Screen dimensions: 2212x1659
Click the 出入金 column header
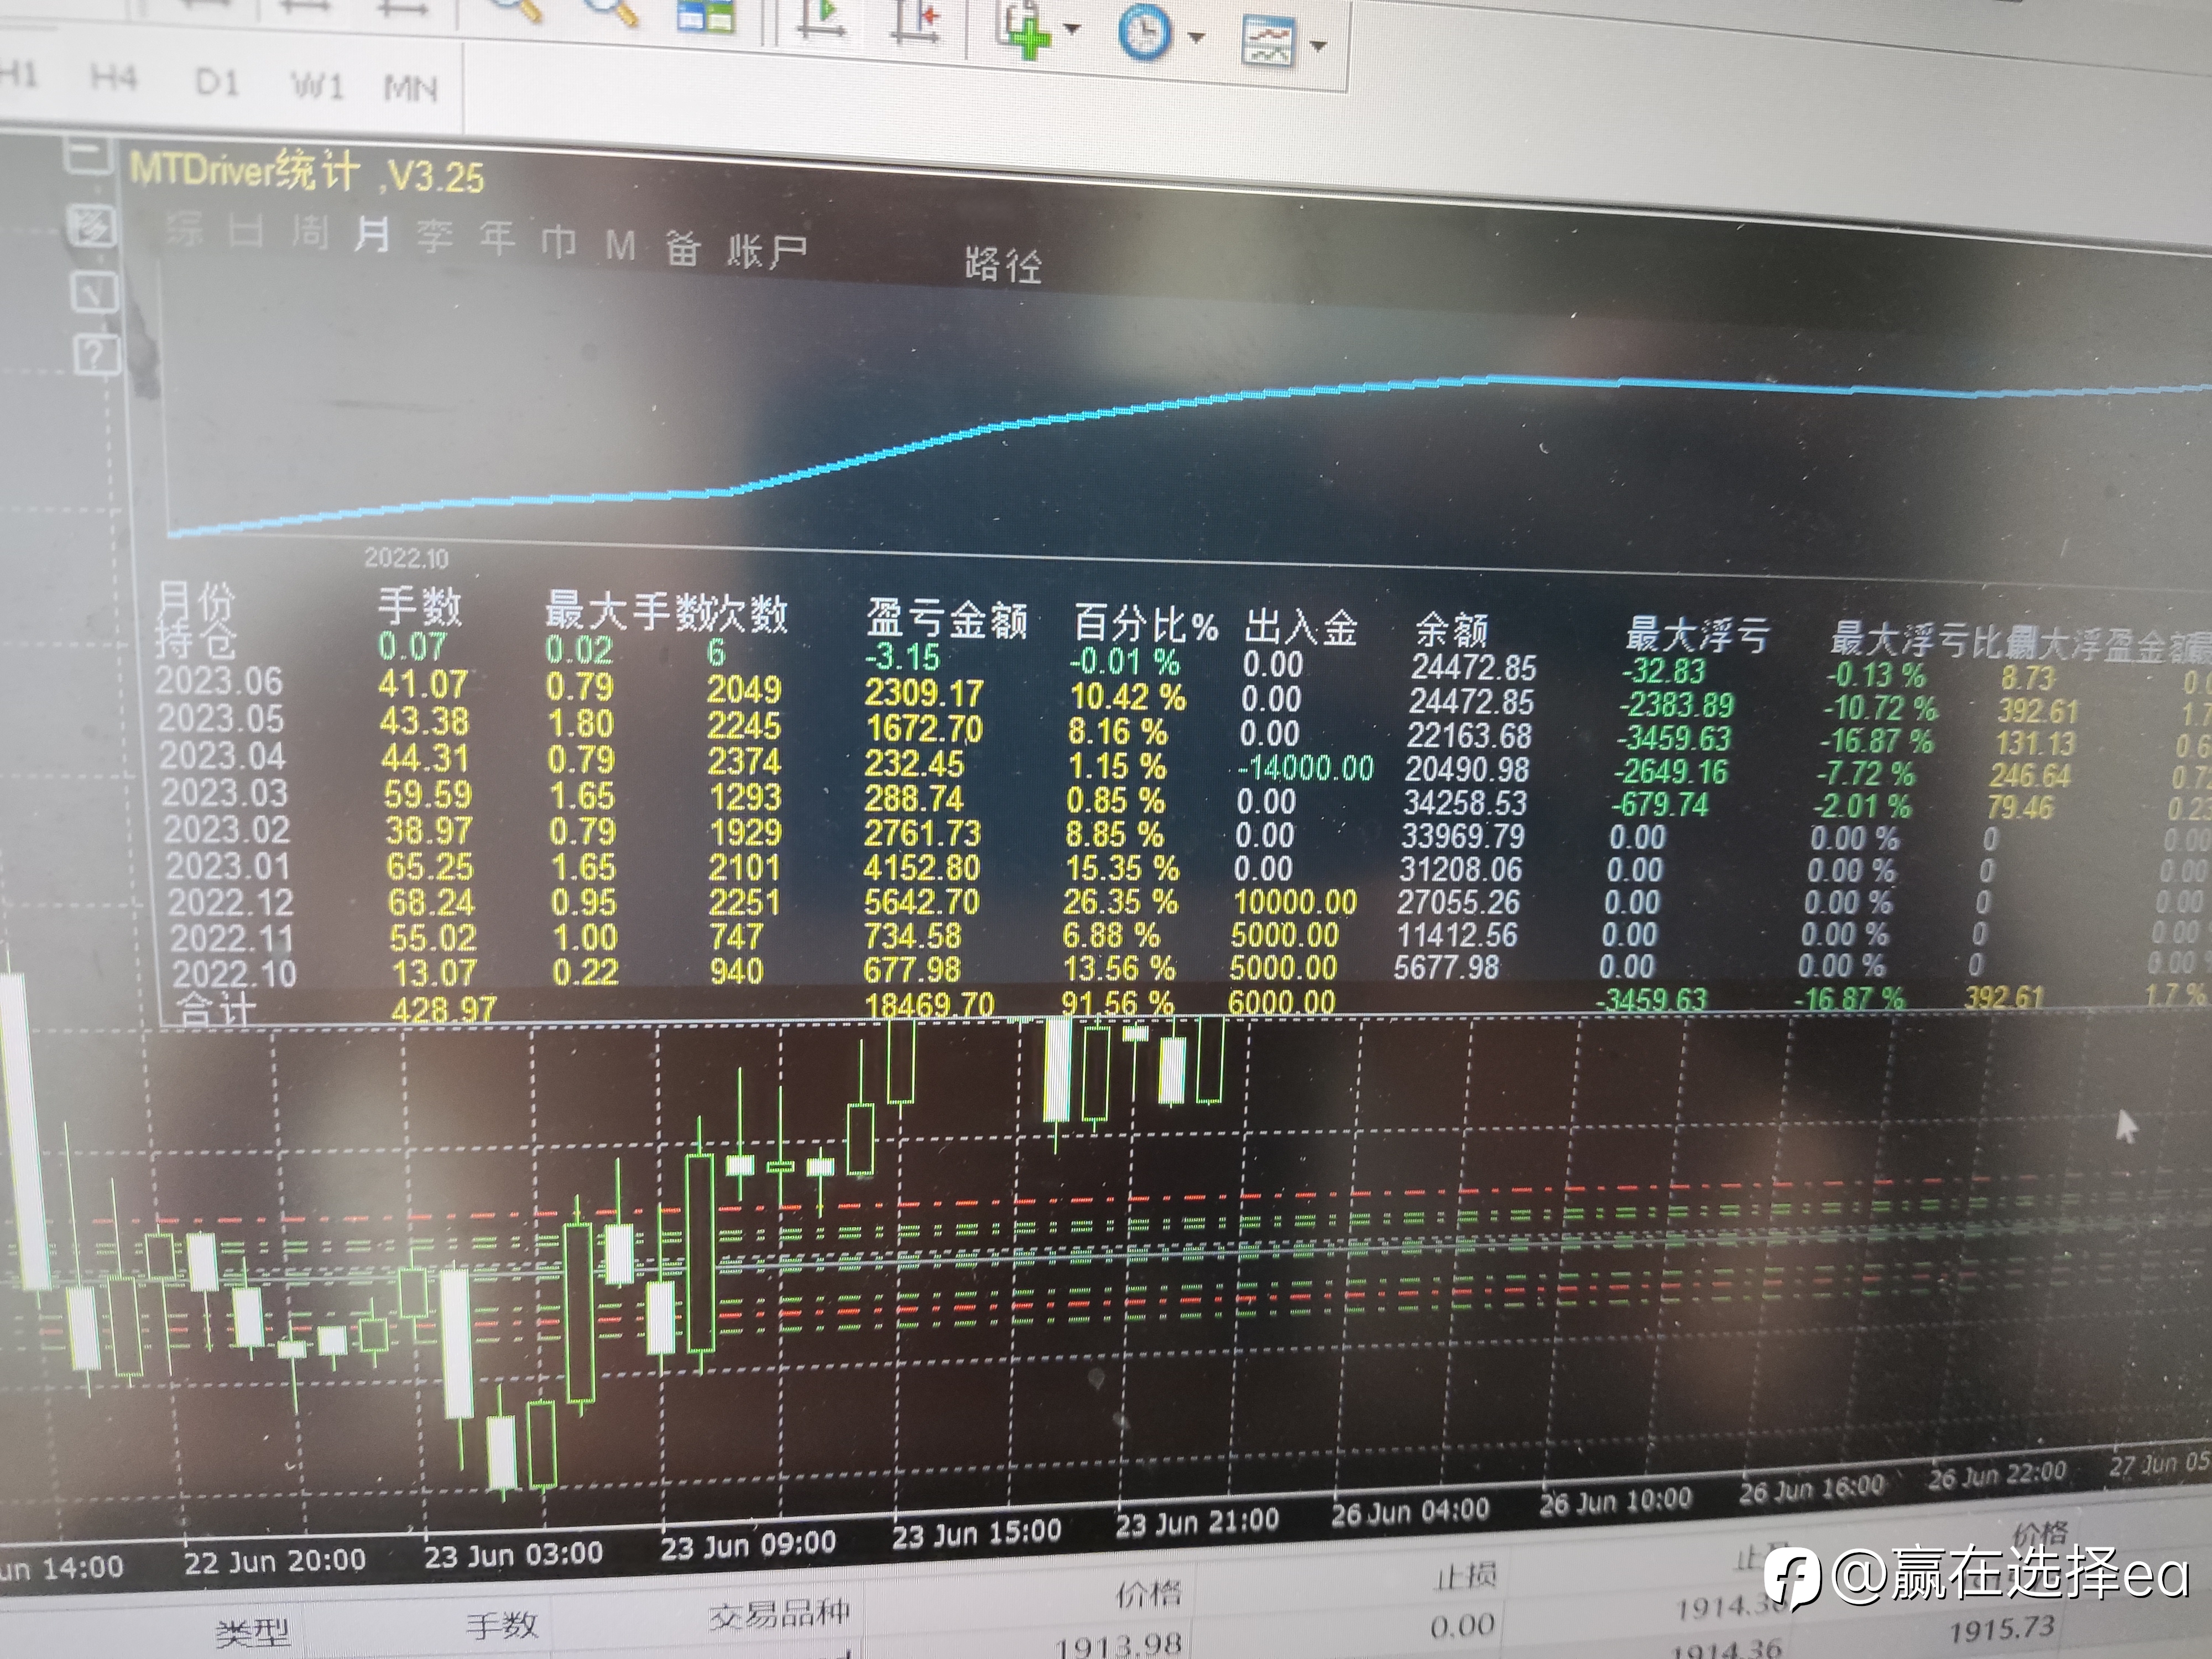tap(1301, 628)
